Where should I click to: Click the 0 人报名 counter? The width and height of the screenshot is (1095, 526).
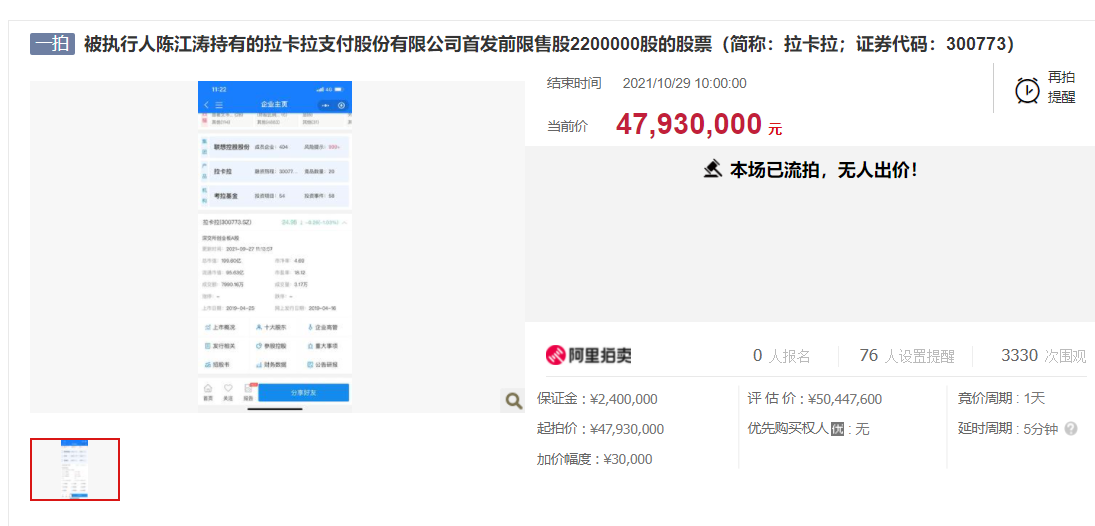[781, 356]
